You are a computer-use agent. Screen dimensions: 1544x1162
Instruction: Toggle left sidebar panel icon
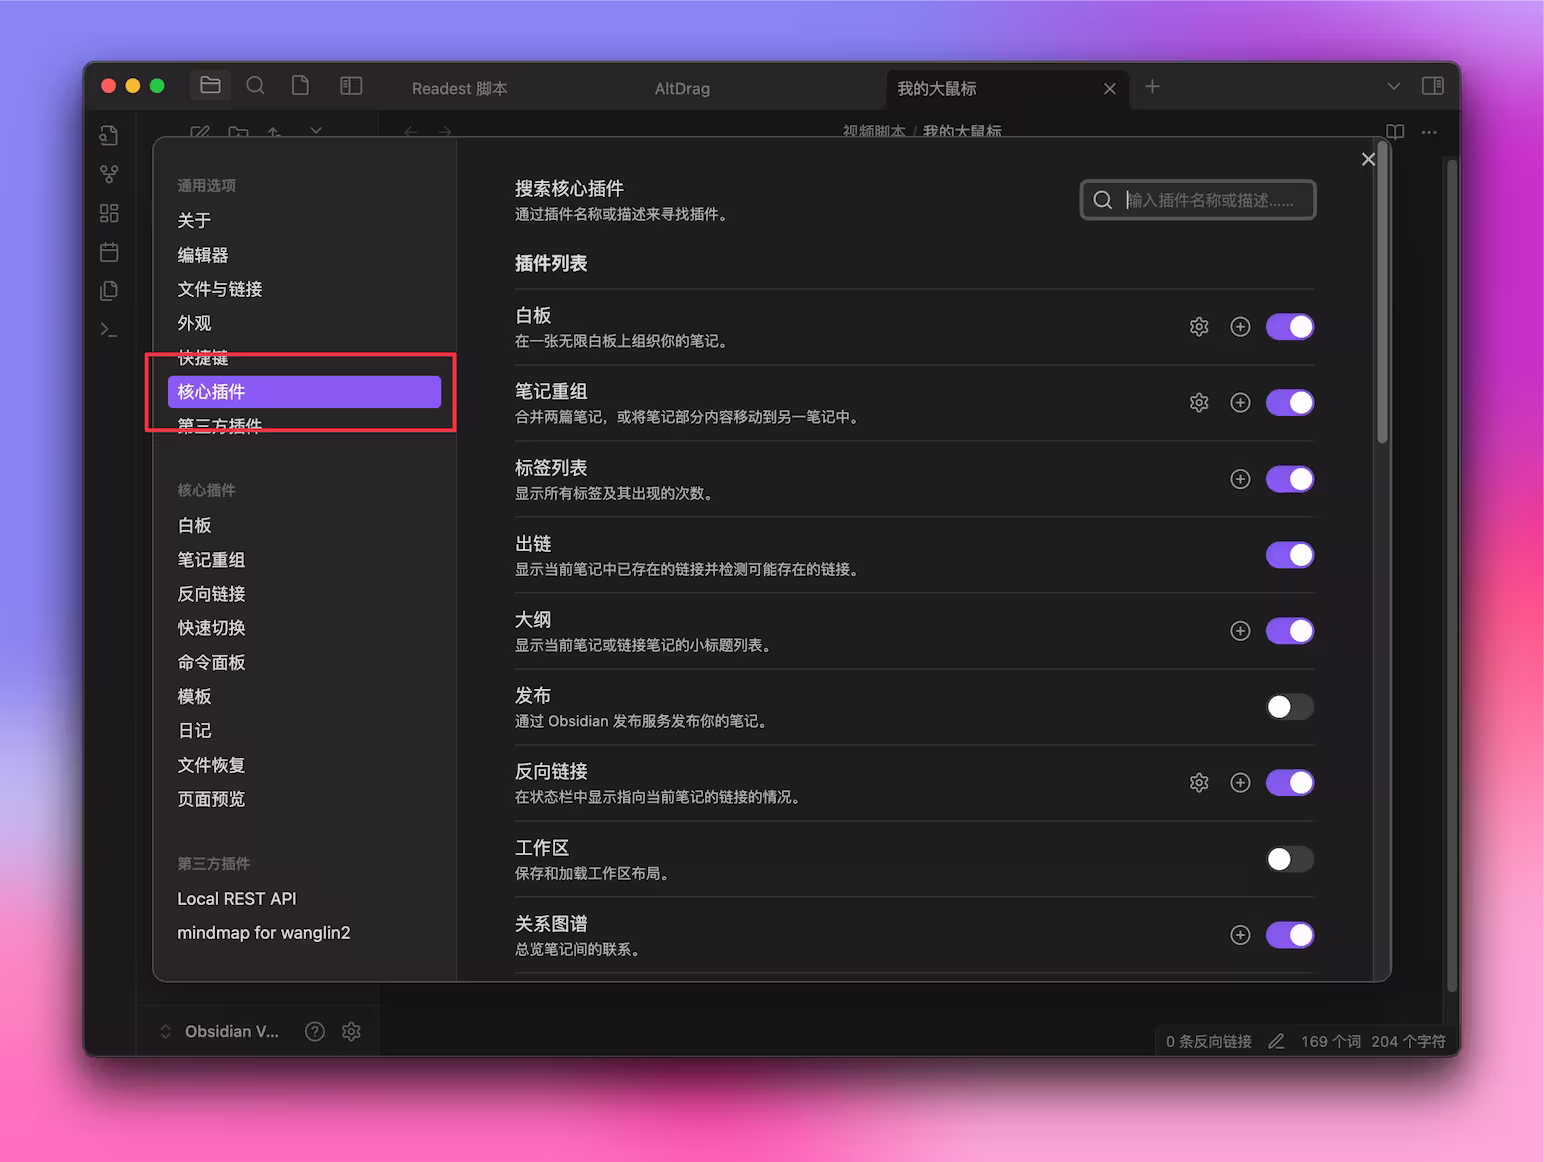pyautogui.click(x=351, y=86)
